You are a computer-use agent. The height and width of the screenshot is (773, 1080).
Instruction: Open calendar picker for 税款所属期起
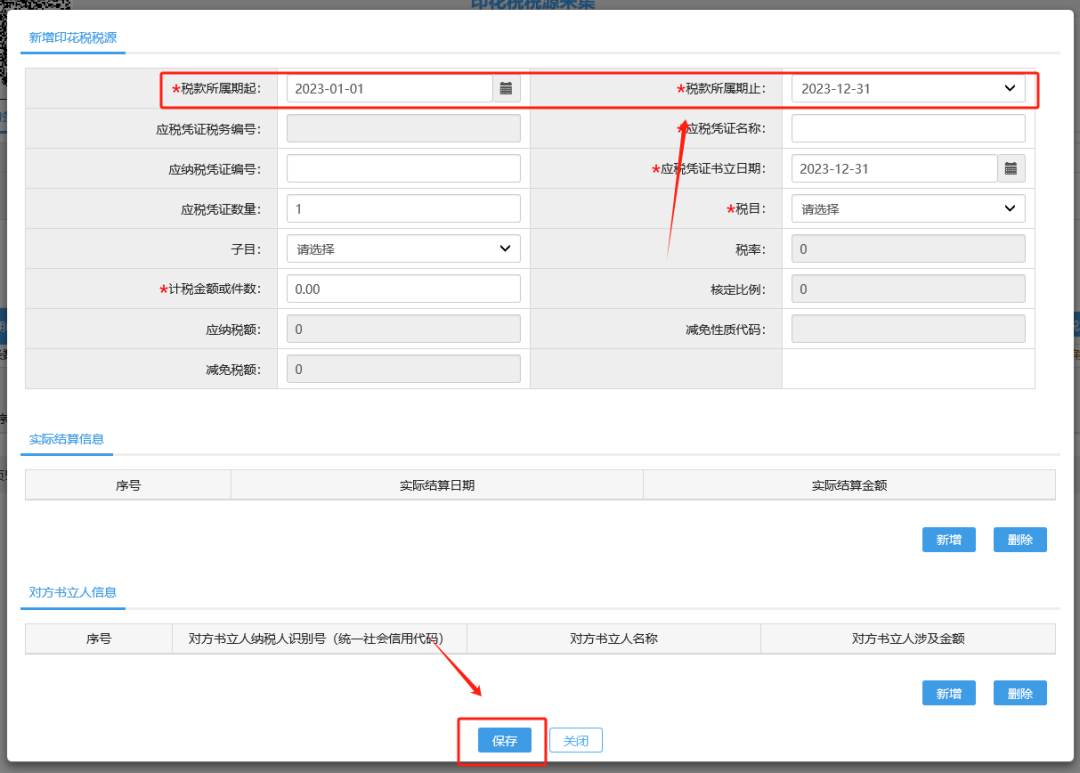pos(506,89)
